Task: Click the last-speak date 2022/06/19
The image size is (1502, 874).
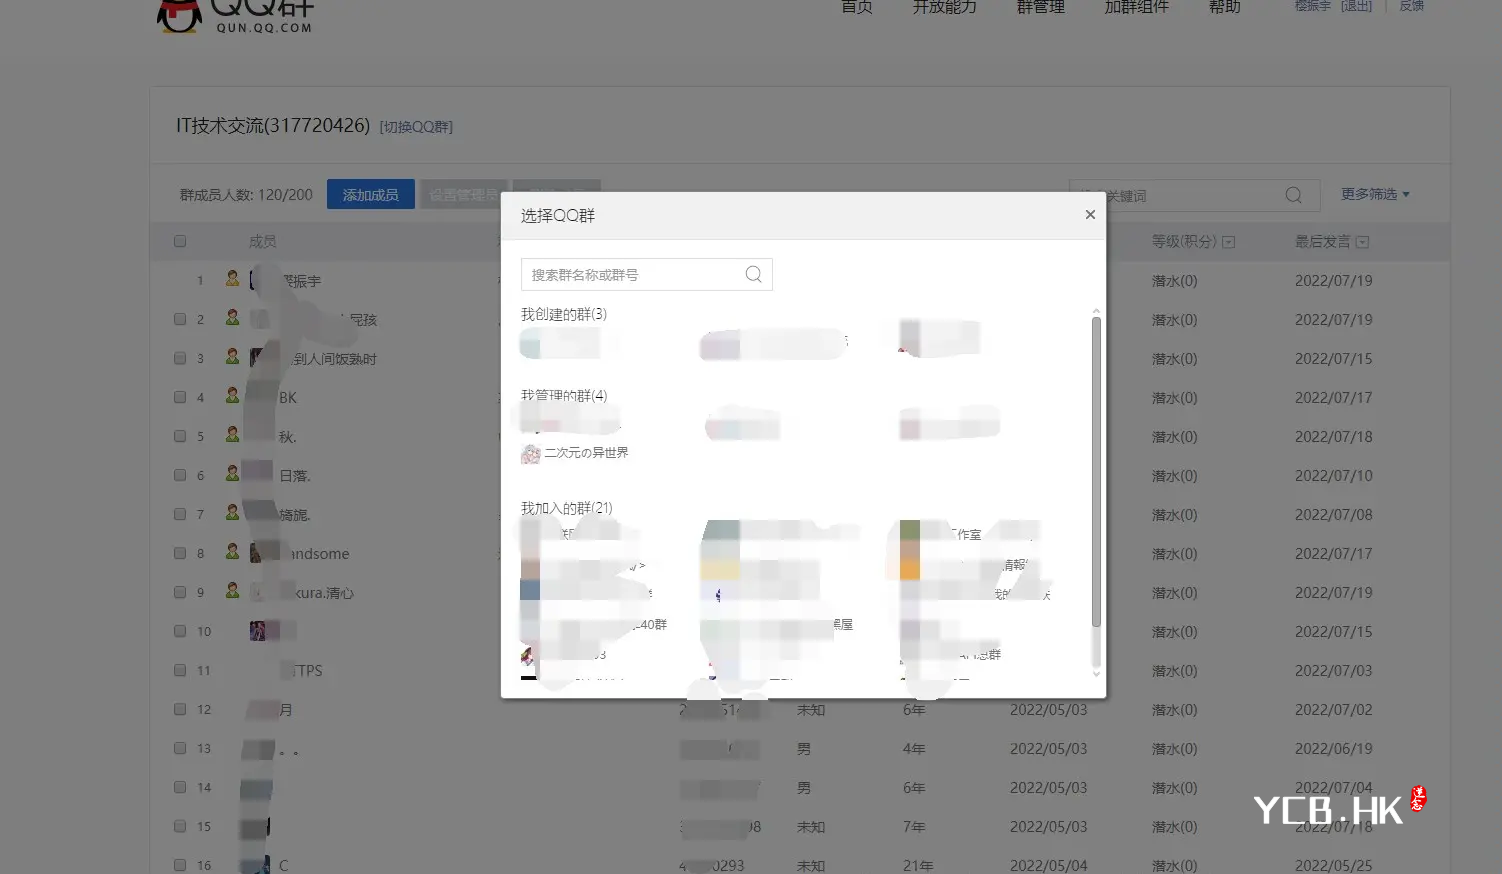Action: [x=1334, y=749]
